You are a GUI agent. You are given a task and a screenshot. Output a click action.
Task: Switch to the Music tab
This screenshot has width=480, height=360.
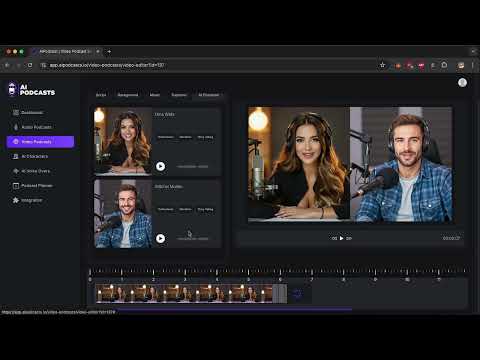pos(155,95)
